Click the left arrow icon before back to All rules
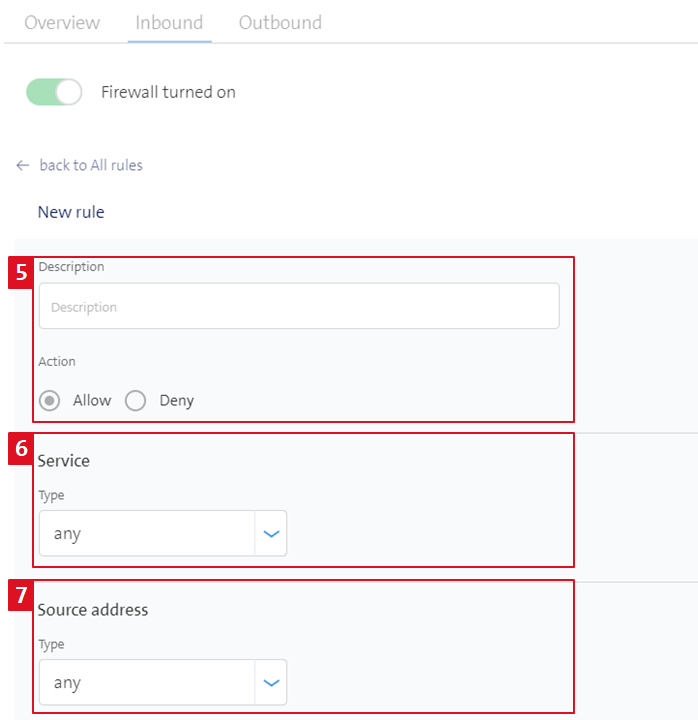The image size is (698, 720). (23, 165)
